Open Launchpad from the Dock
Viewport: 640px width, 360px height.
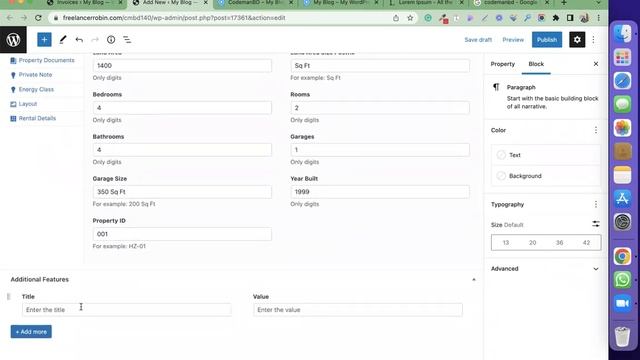pos(622,57)
